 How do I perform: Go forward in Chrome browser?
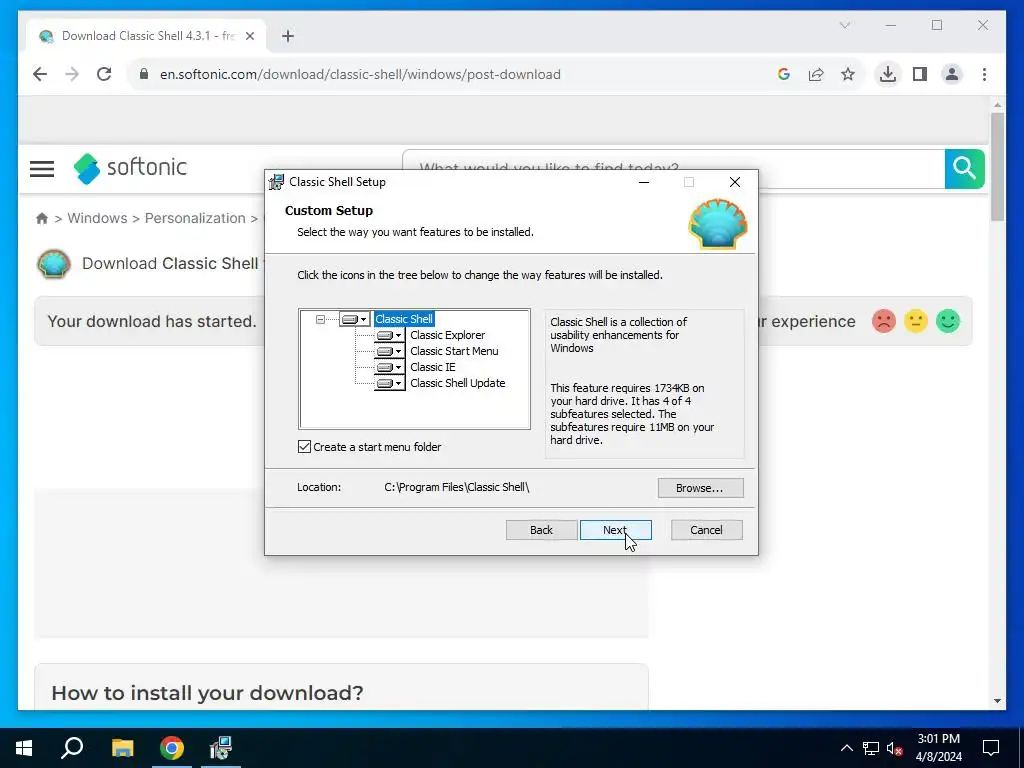[72, 74]
